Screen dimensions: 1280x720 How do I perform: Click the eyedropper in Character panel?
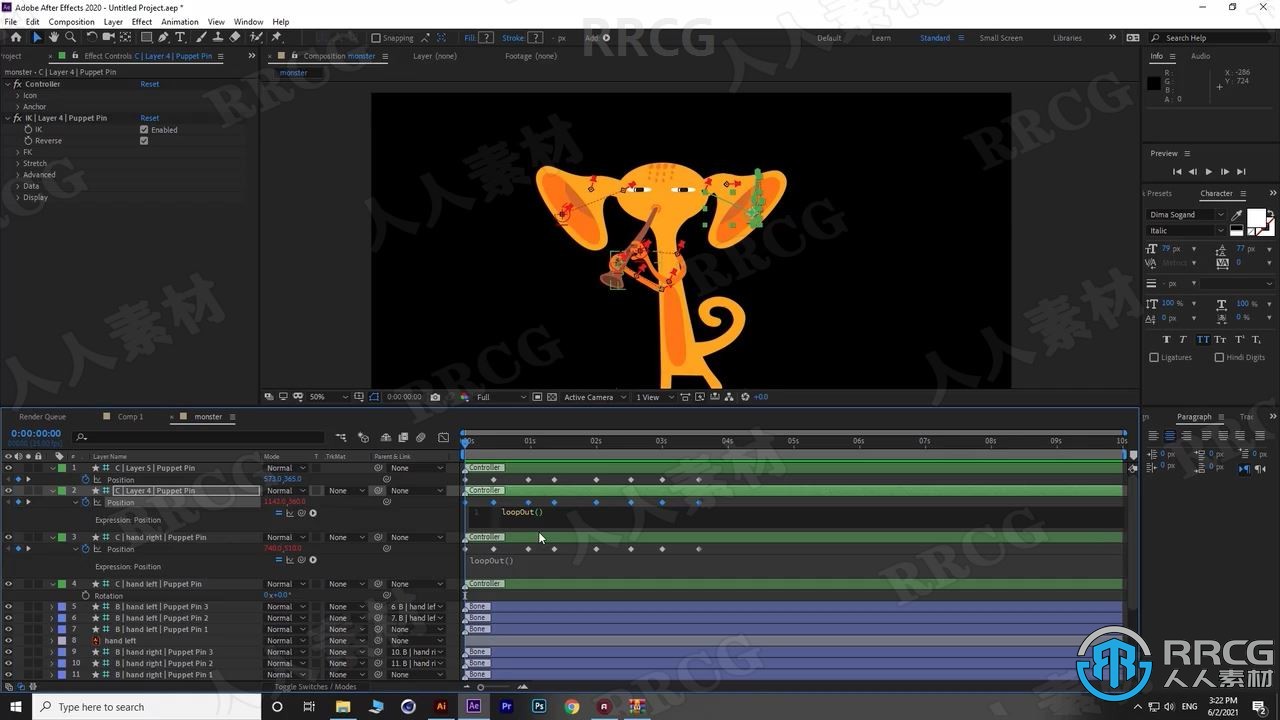(1237, 215)
